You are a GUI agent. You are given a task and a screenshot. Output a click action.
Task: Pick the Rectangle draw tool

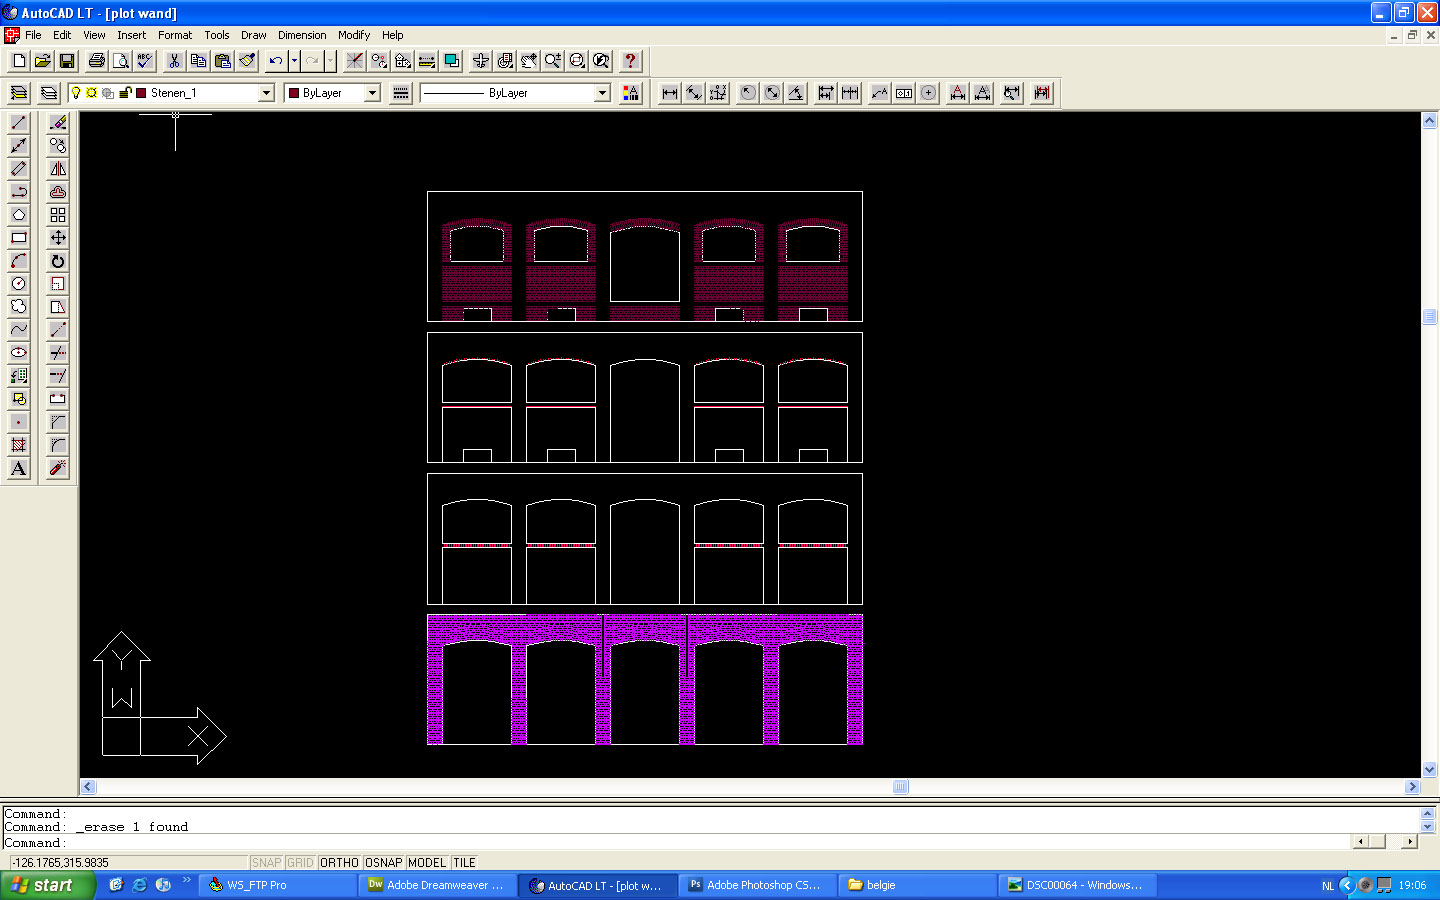pos(17,238)
